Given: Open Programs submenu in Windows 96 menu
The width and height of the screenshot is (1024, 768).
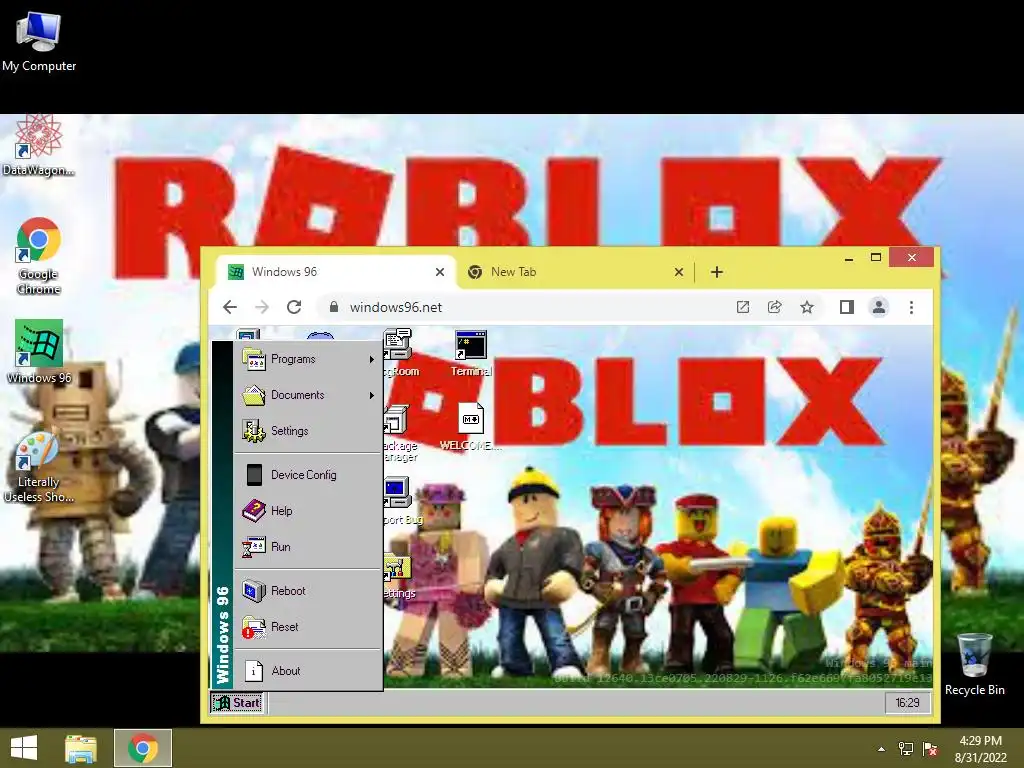Looking at the screenshot, I should coord(308,359).
